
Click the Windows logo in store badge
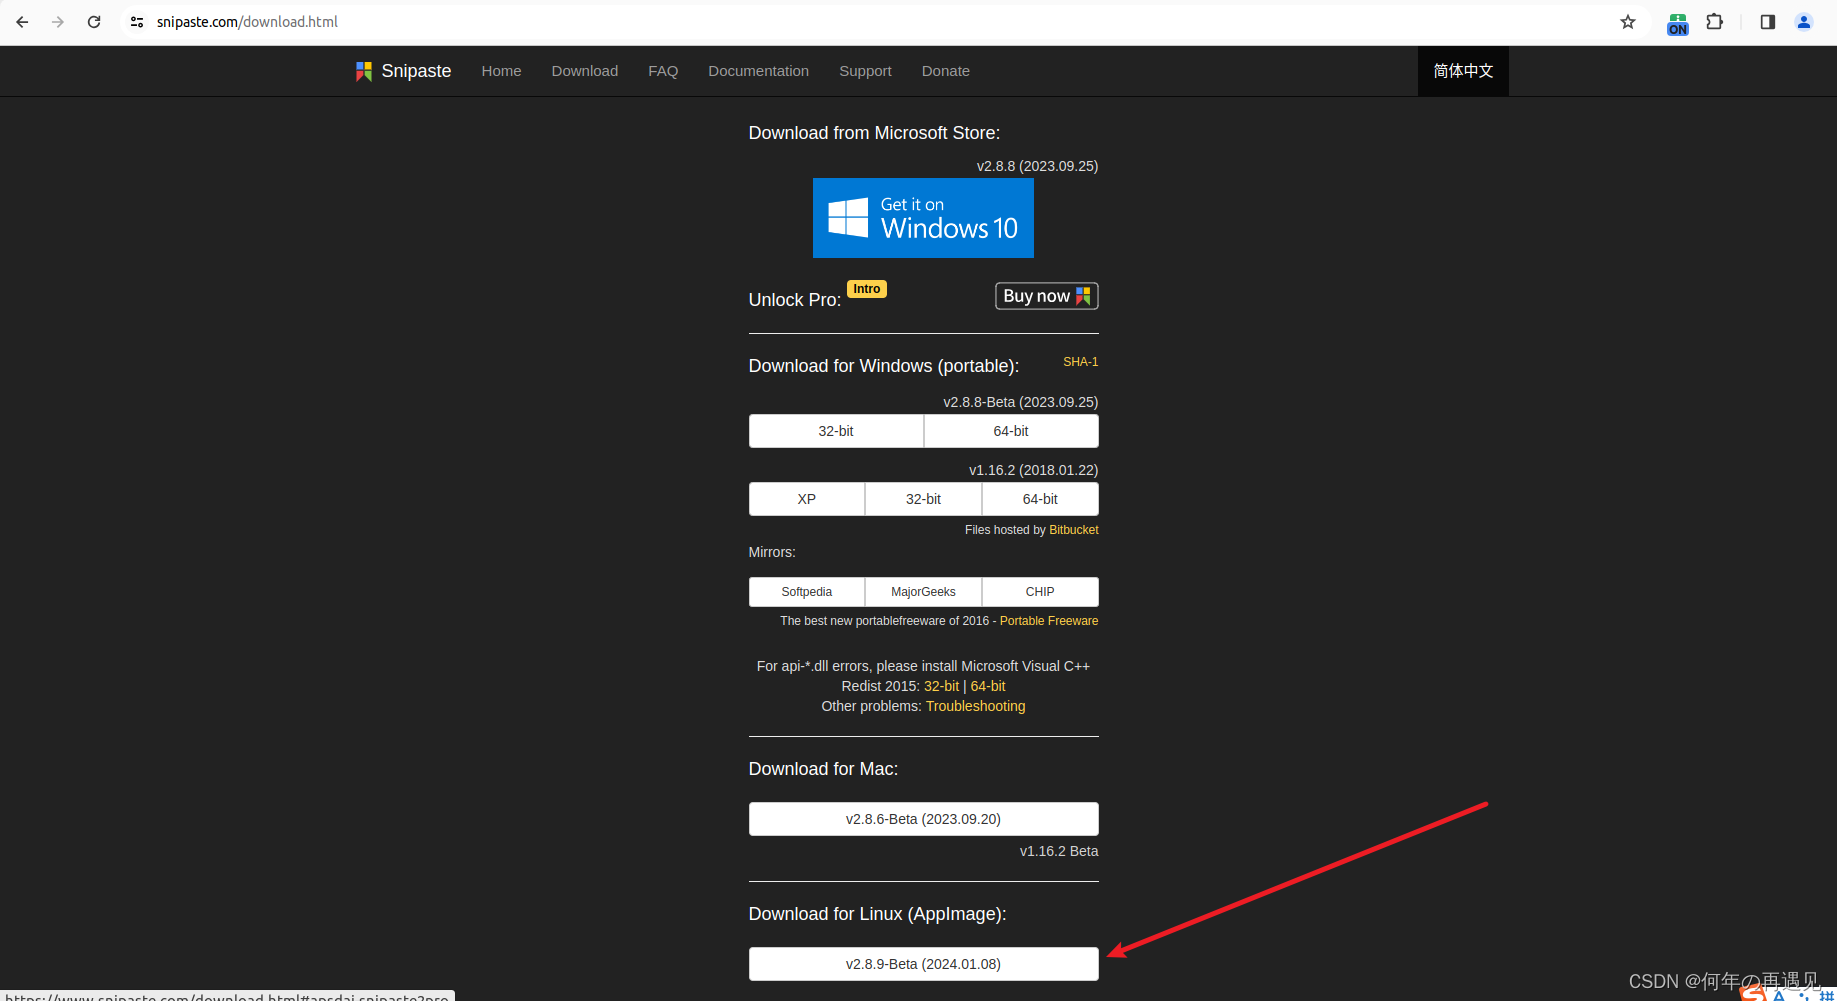848,217
